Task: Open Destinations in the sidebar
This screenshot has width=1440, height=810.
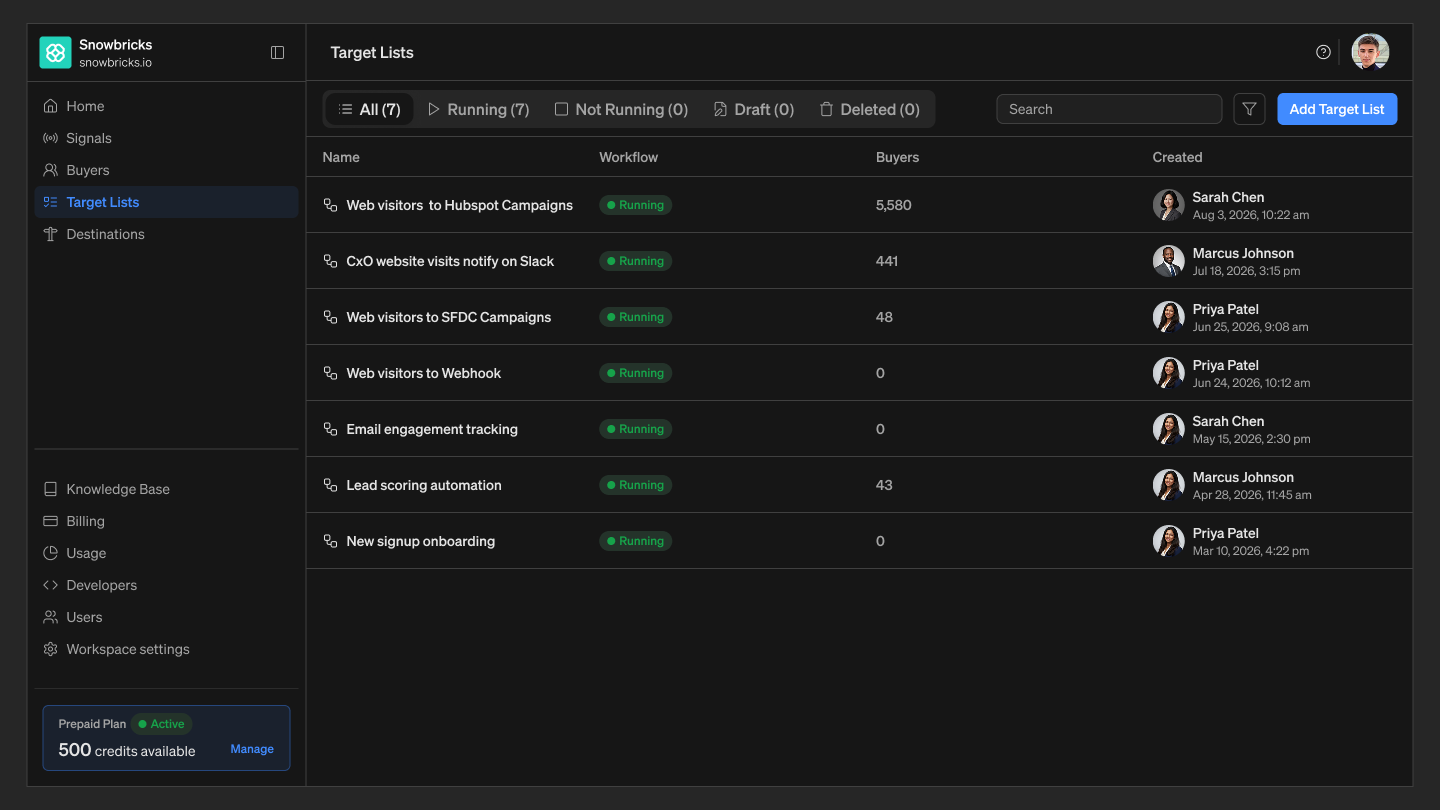Action: [x=166, y=234]
